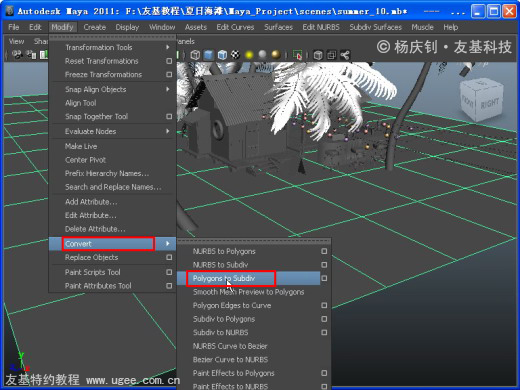
Task: Toggle wireframe on shaded cube icon
Action: pos(222,55)
